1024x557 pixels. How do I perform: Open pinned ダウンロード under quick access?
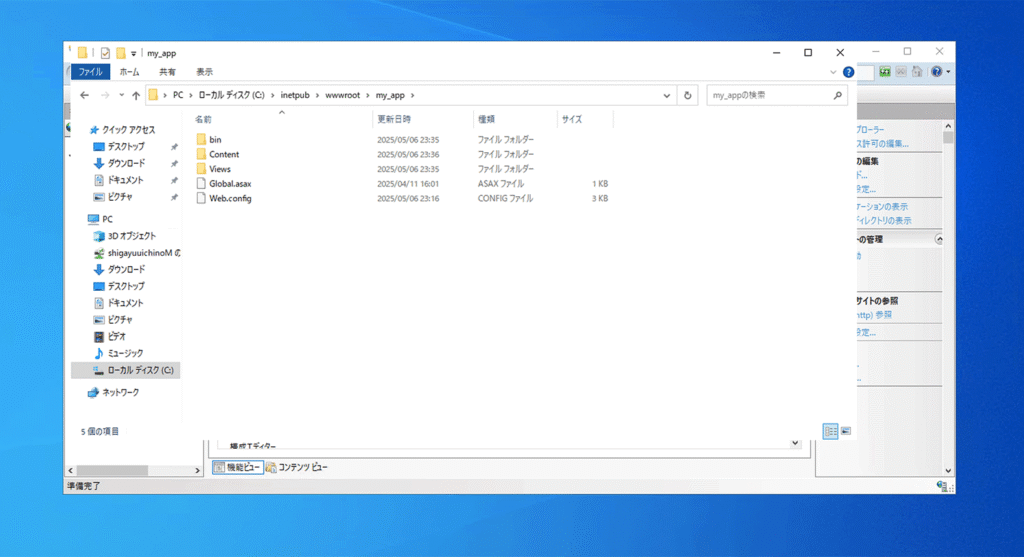pyautogui.click(x=126, y=163)
